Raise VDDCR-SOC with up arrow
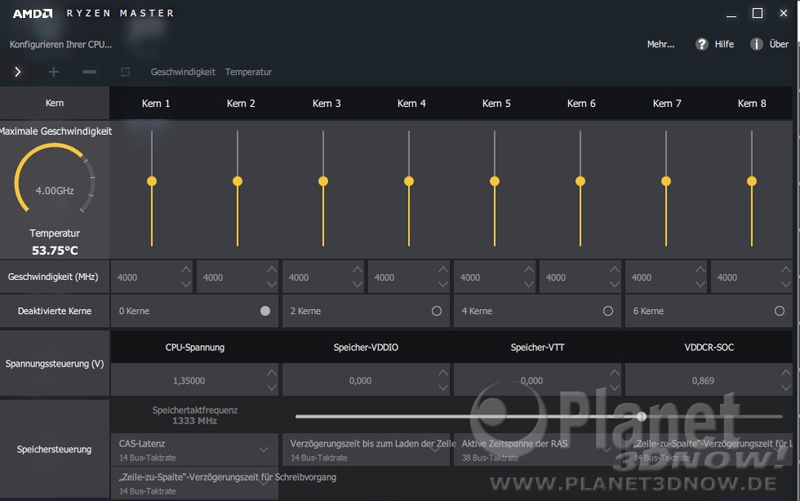800x501 pixels. click(x=786, y=372)
